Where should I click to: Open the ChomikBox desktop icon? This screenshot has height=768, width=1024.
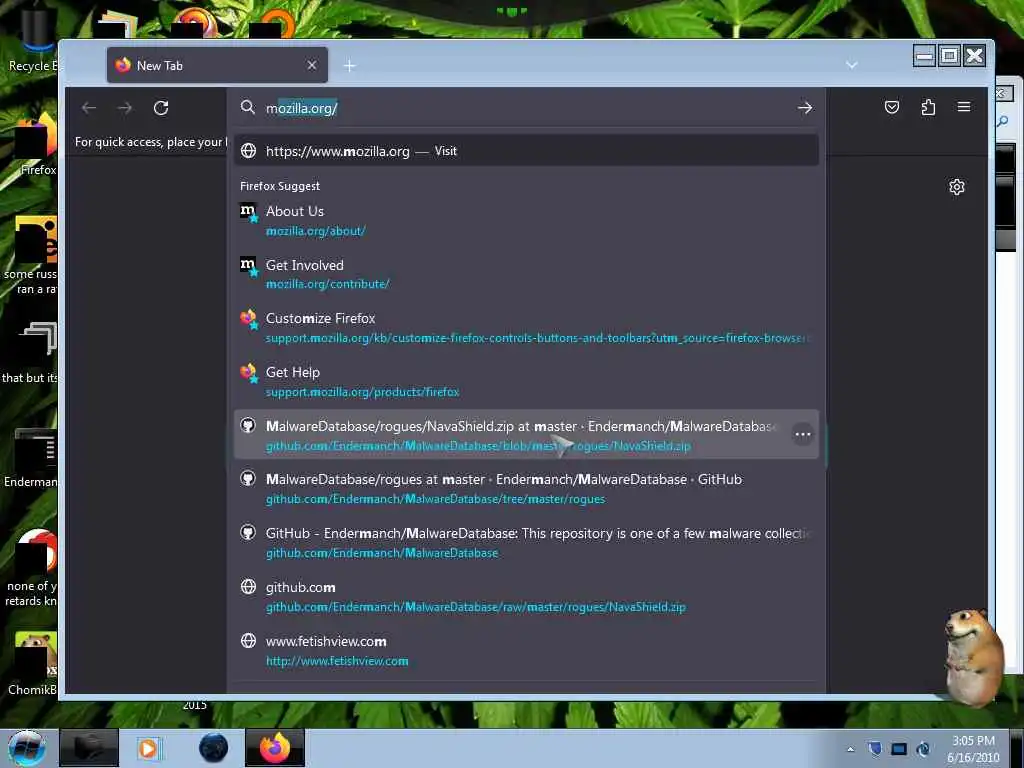point(34,663)
